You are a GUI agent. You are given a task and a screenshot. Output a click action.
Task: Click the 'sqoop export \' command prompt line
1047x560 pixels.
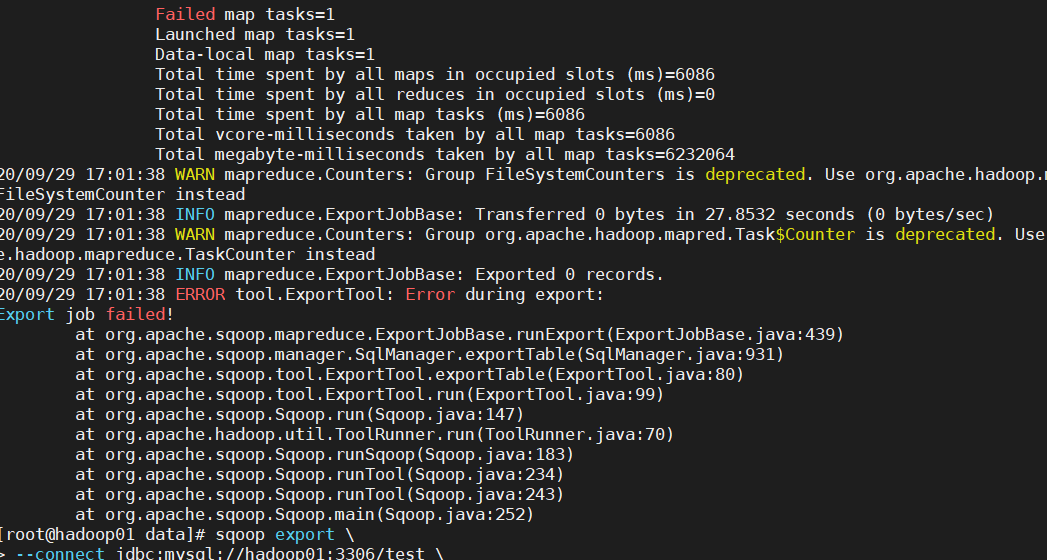pos(177,535)
